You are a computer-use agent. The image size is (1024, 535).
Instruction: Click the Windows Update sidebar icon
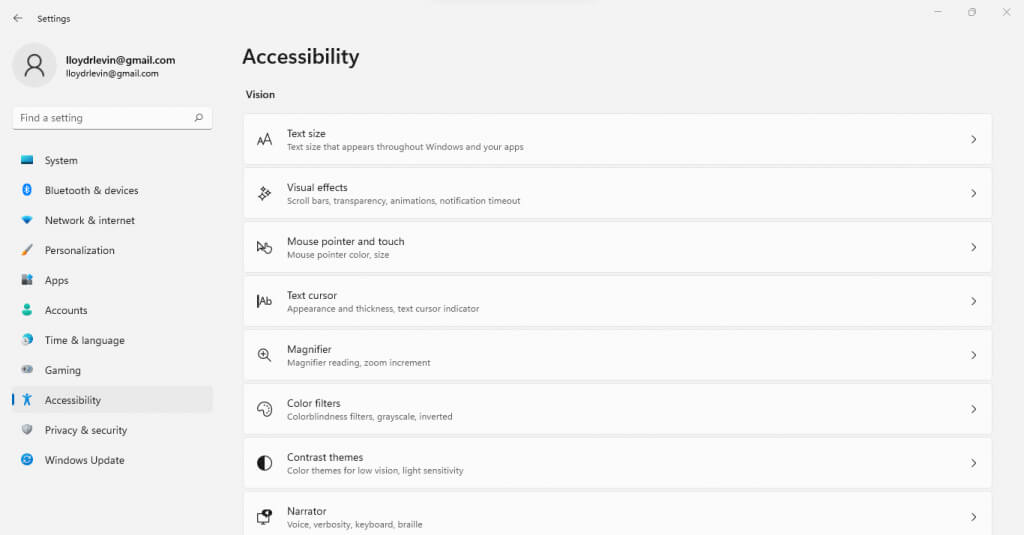coord(27,460)
